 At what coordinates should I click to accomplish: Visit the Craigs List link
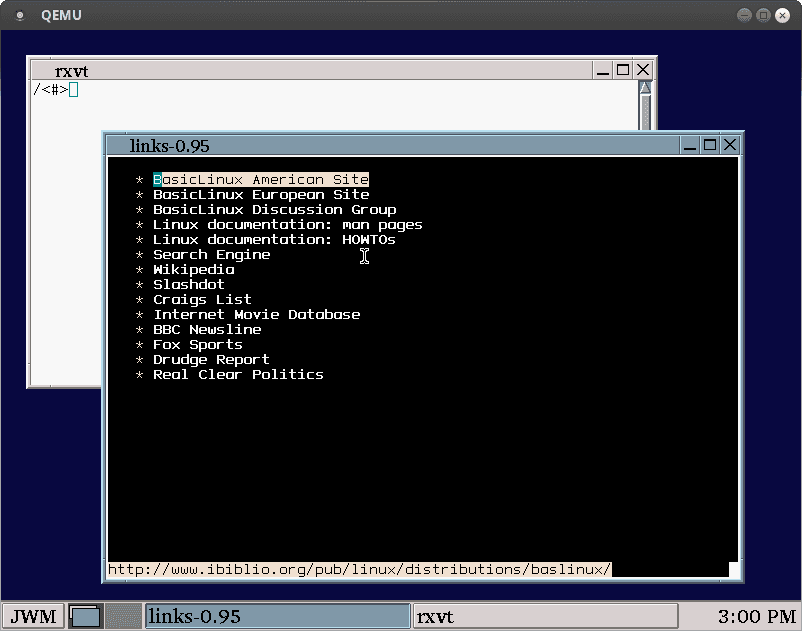coord(203,300)
